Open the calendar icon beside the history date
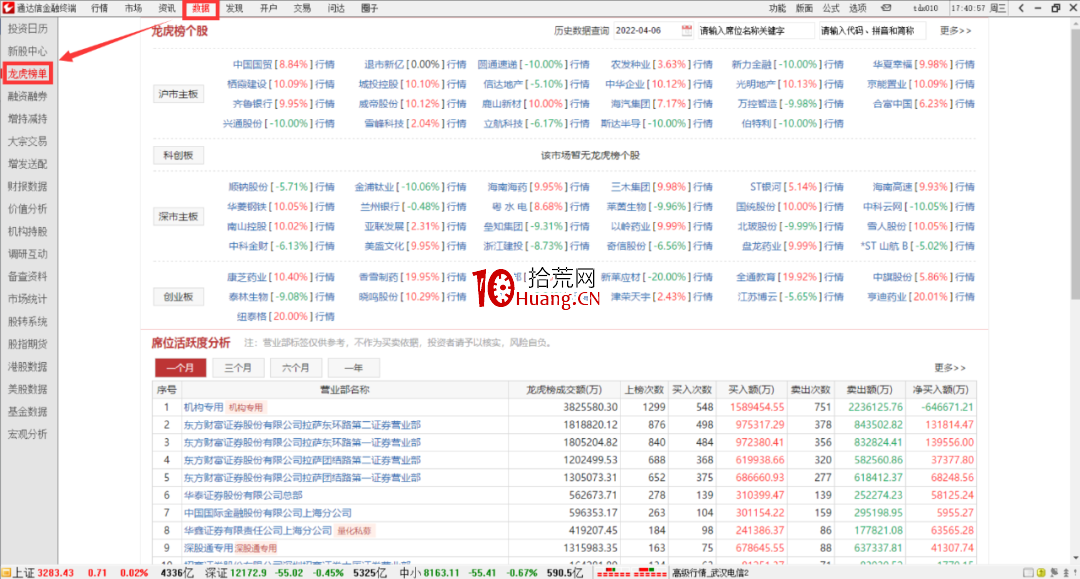 click(x=687, y=31)
